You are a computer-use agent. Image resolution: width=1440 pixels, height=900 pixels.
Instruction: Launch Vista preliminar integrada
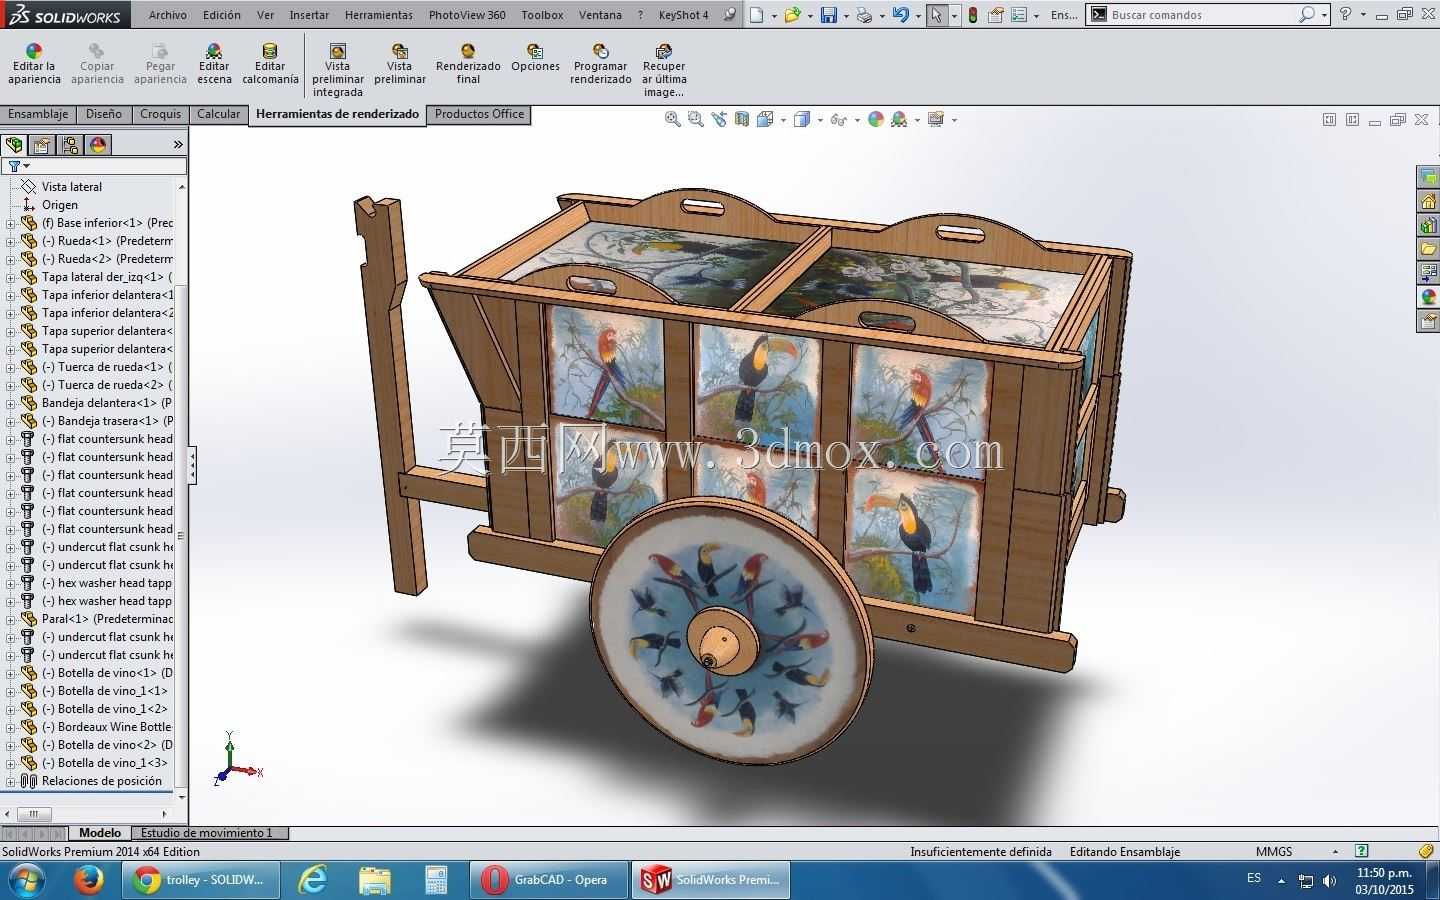tap(338, 70)
